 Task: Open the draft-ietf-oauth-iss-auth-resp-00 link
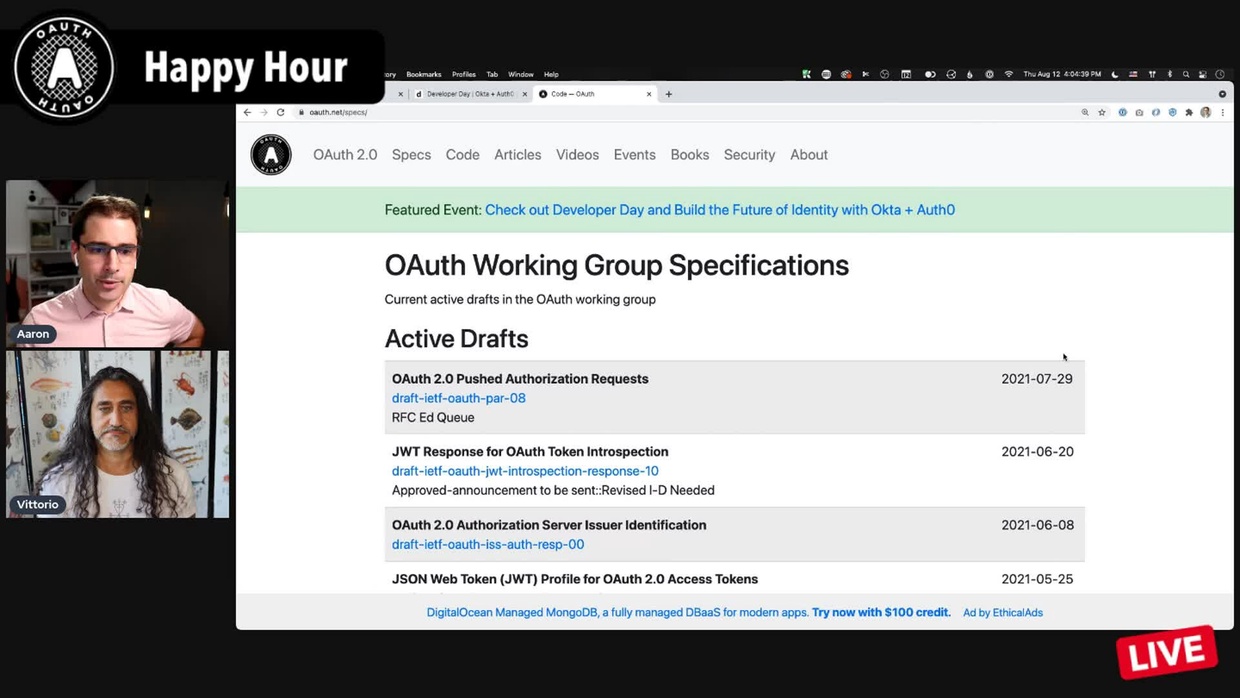click(488, 544)
